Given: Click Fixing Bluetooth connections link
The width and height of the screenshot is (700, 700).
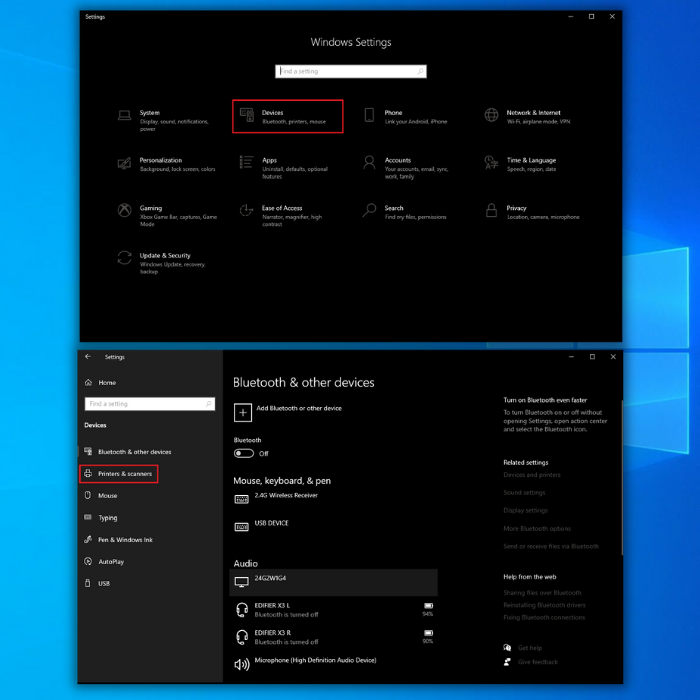Looking at the screenshot, I should 544,617.
